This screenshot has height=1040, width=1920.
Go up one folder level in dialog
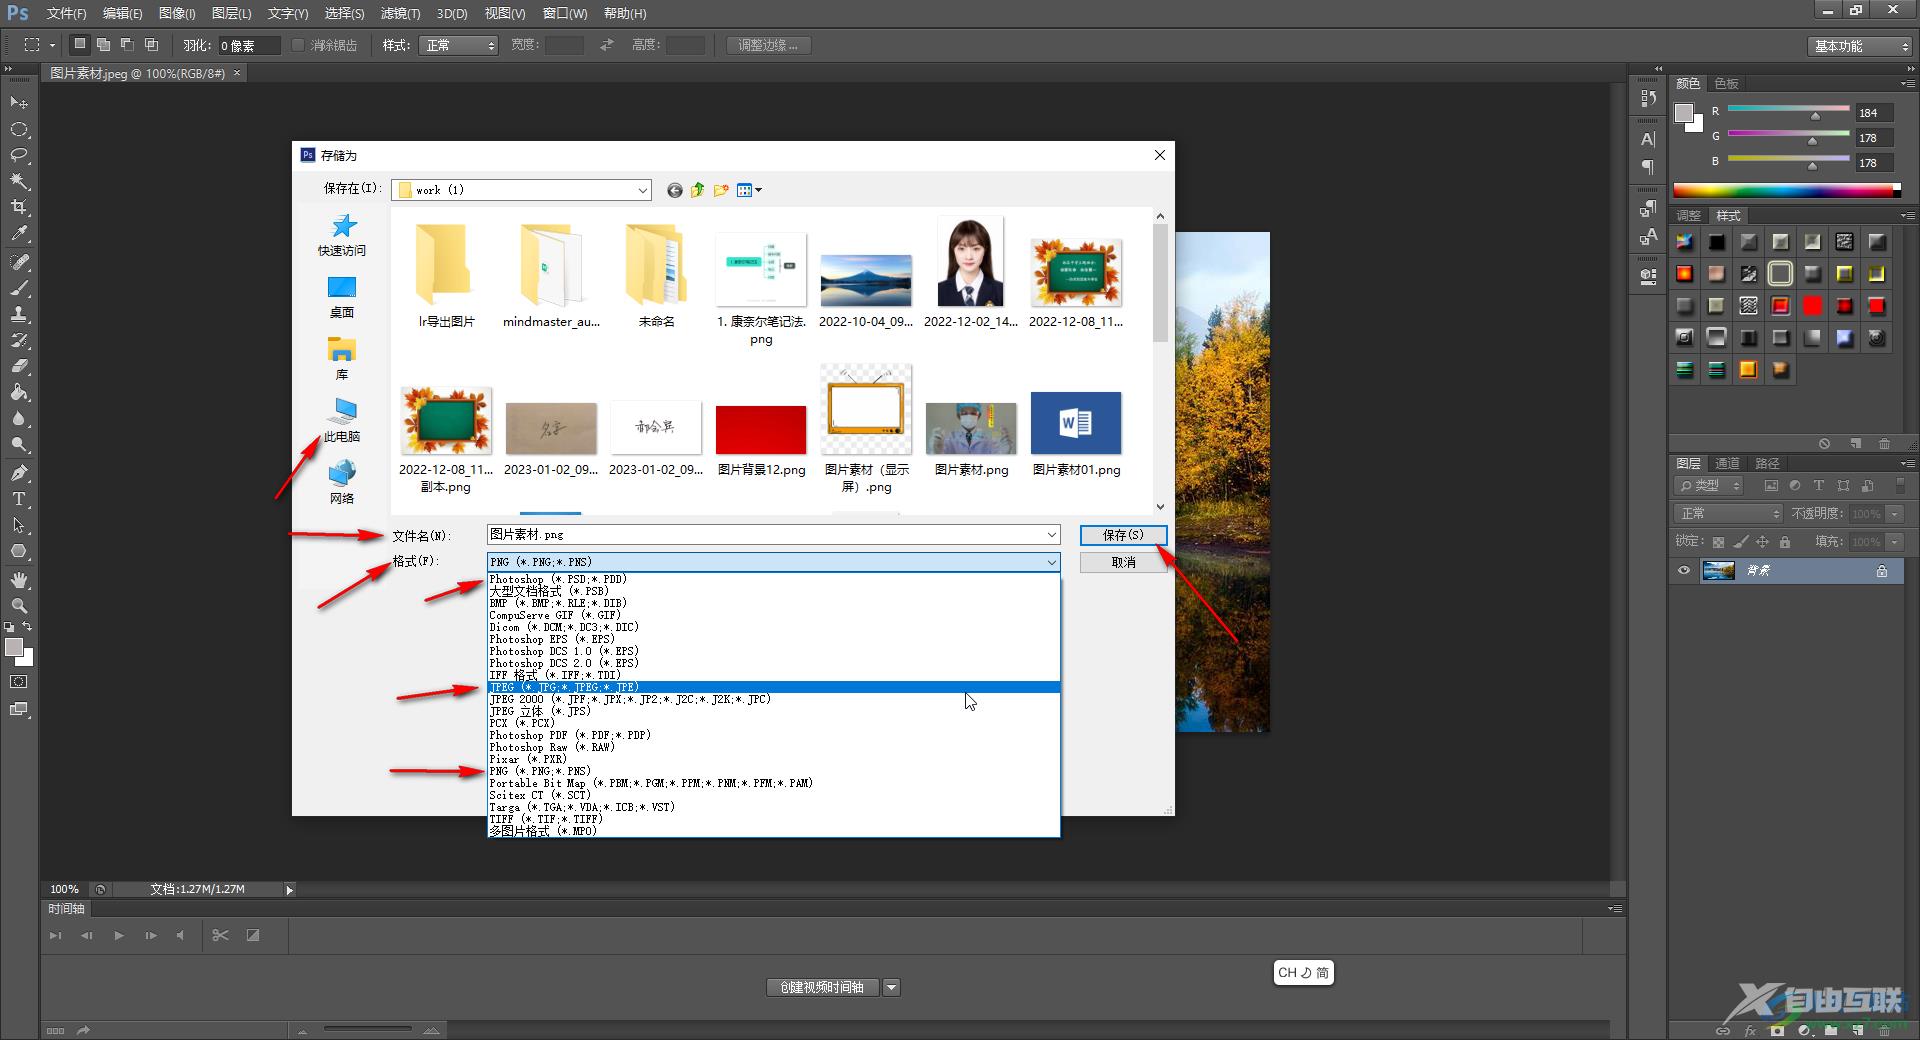[698, 190]
